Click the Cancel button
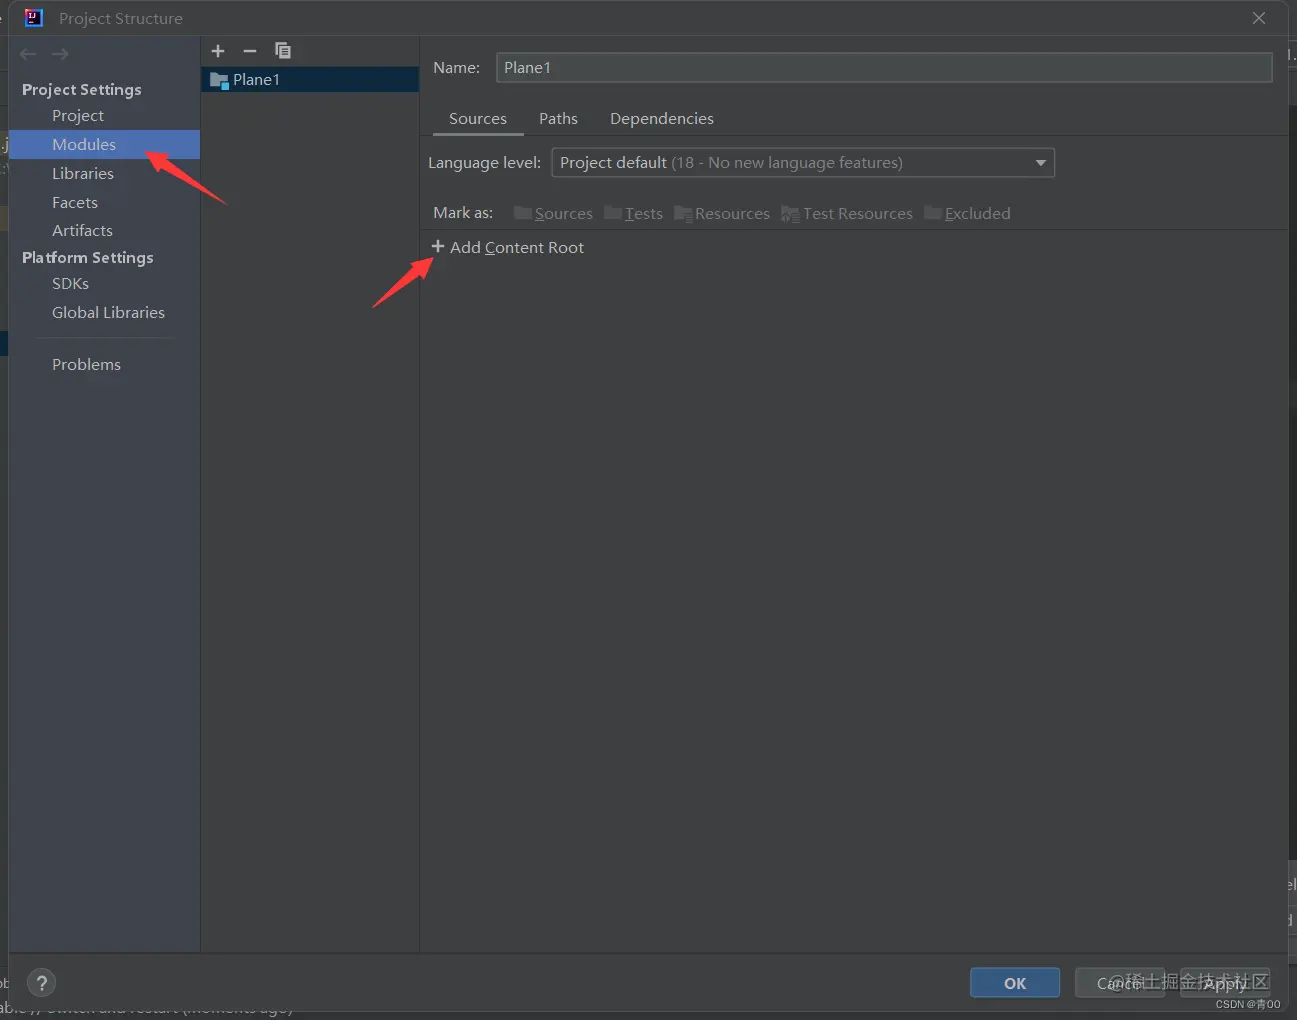 point(1120,983)
